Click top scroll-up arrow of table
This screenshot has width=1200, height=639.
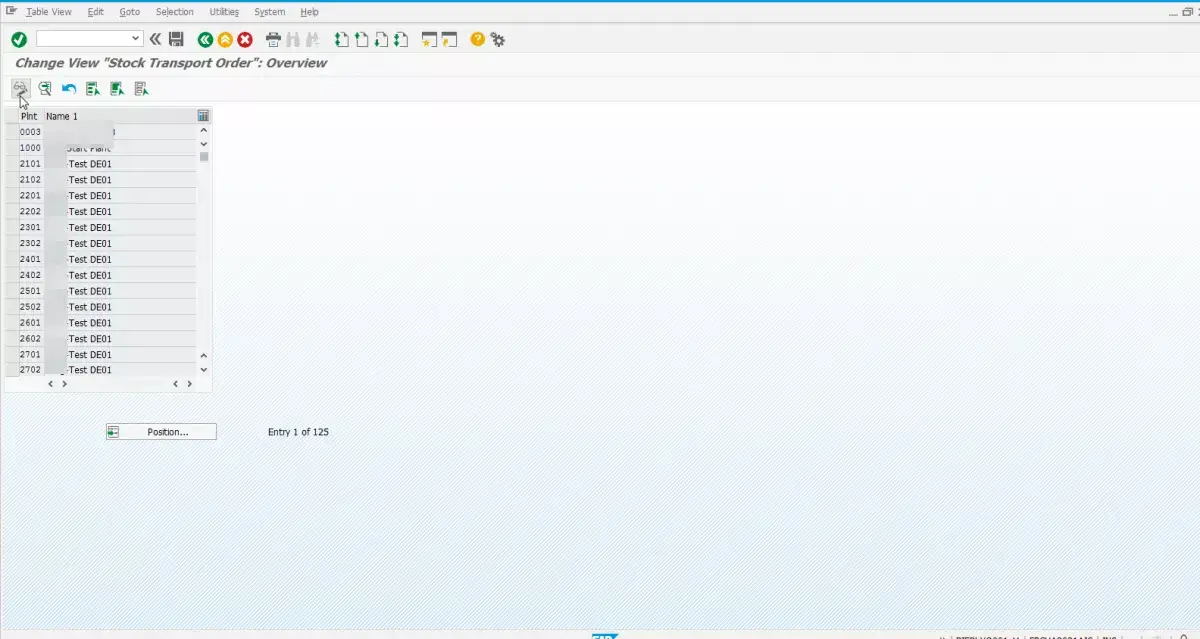coord(204,131)
